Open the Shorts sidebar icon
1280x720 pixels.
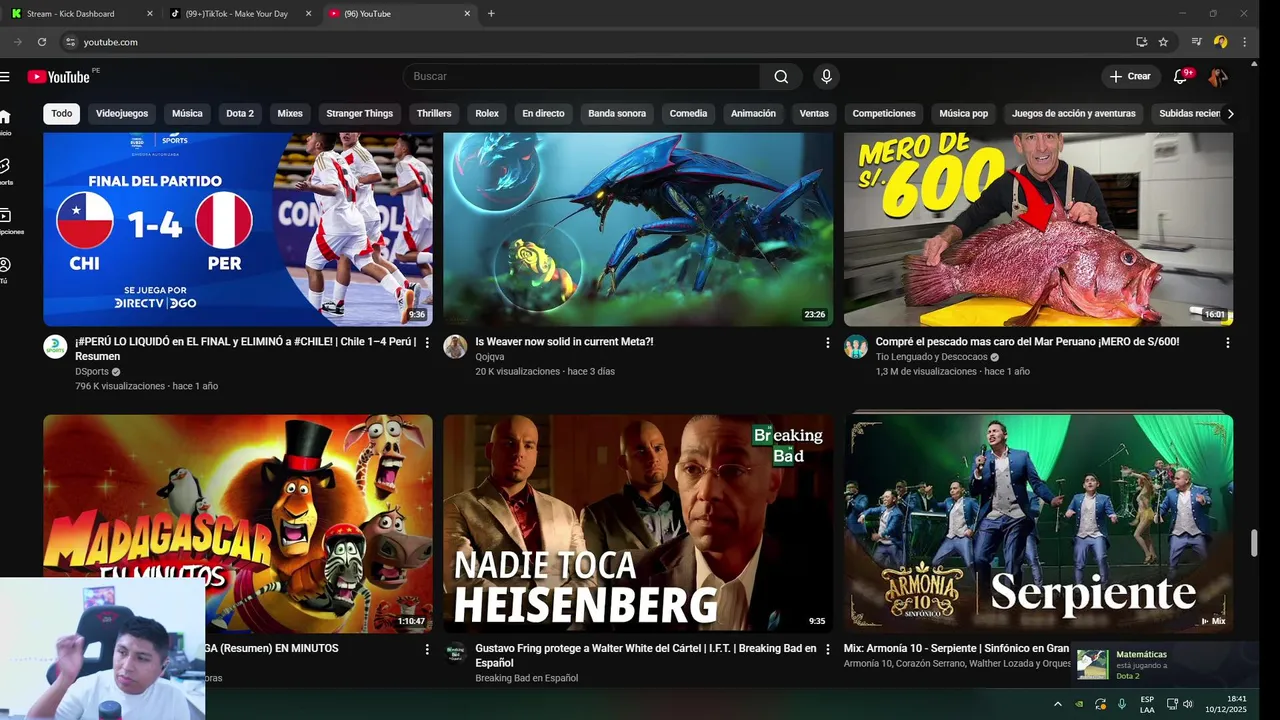5,171
